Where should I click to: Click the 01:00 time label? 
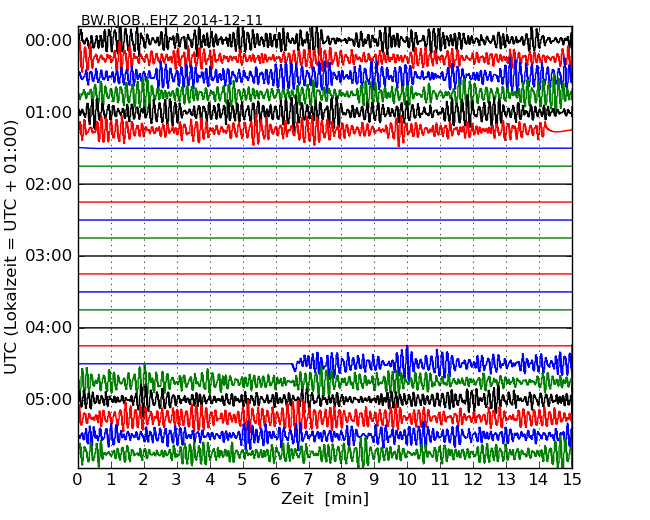pos(49,112)
